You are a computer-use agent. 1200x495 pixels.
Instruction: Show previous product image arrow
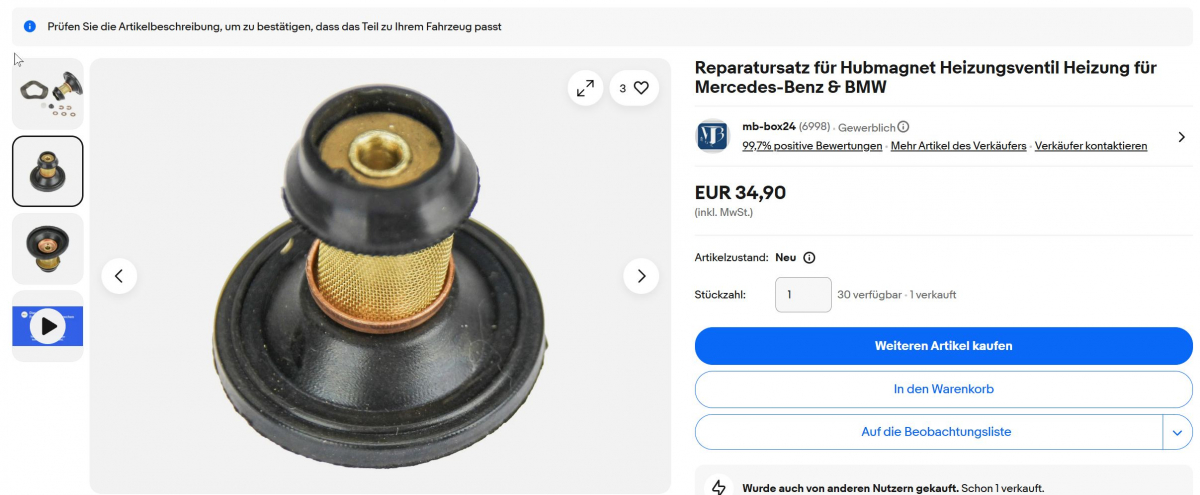click(119, 276)
